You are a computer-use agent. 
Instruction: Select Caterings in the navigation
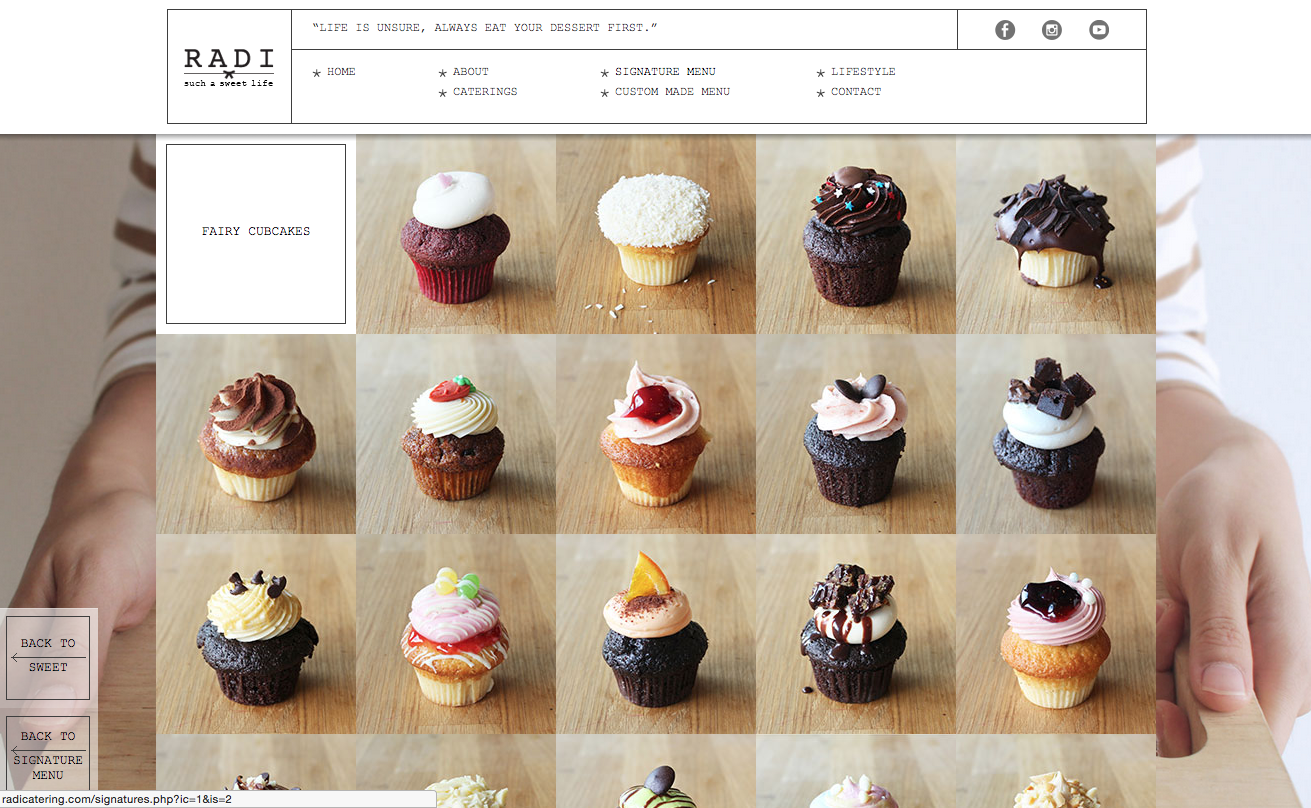485,92
